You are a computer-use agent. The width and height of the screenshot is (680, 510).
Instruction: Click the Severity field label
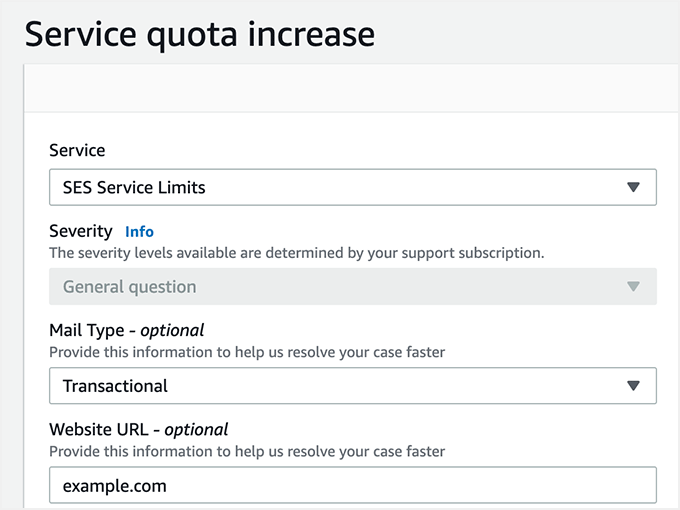tap(81, 231)
